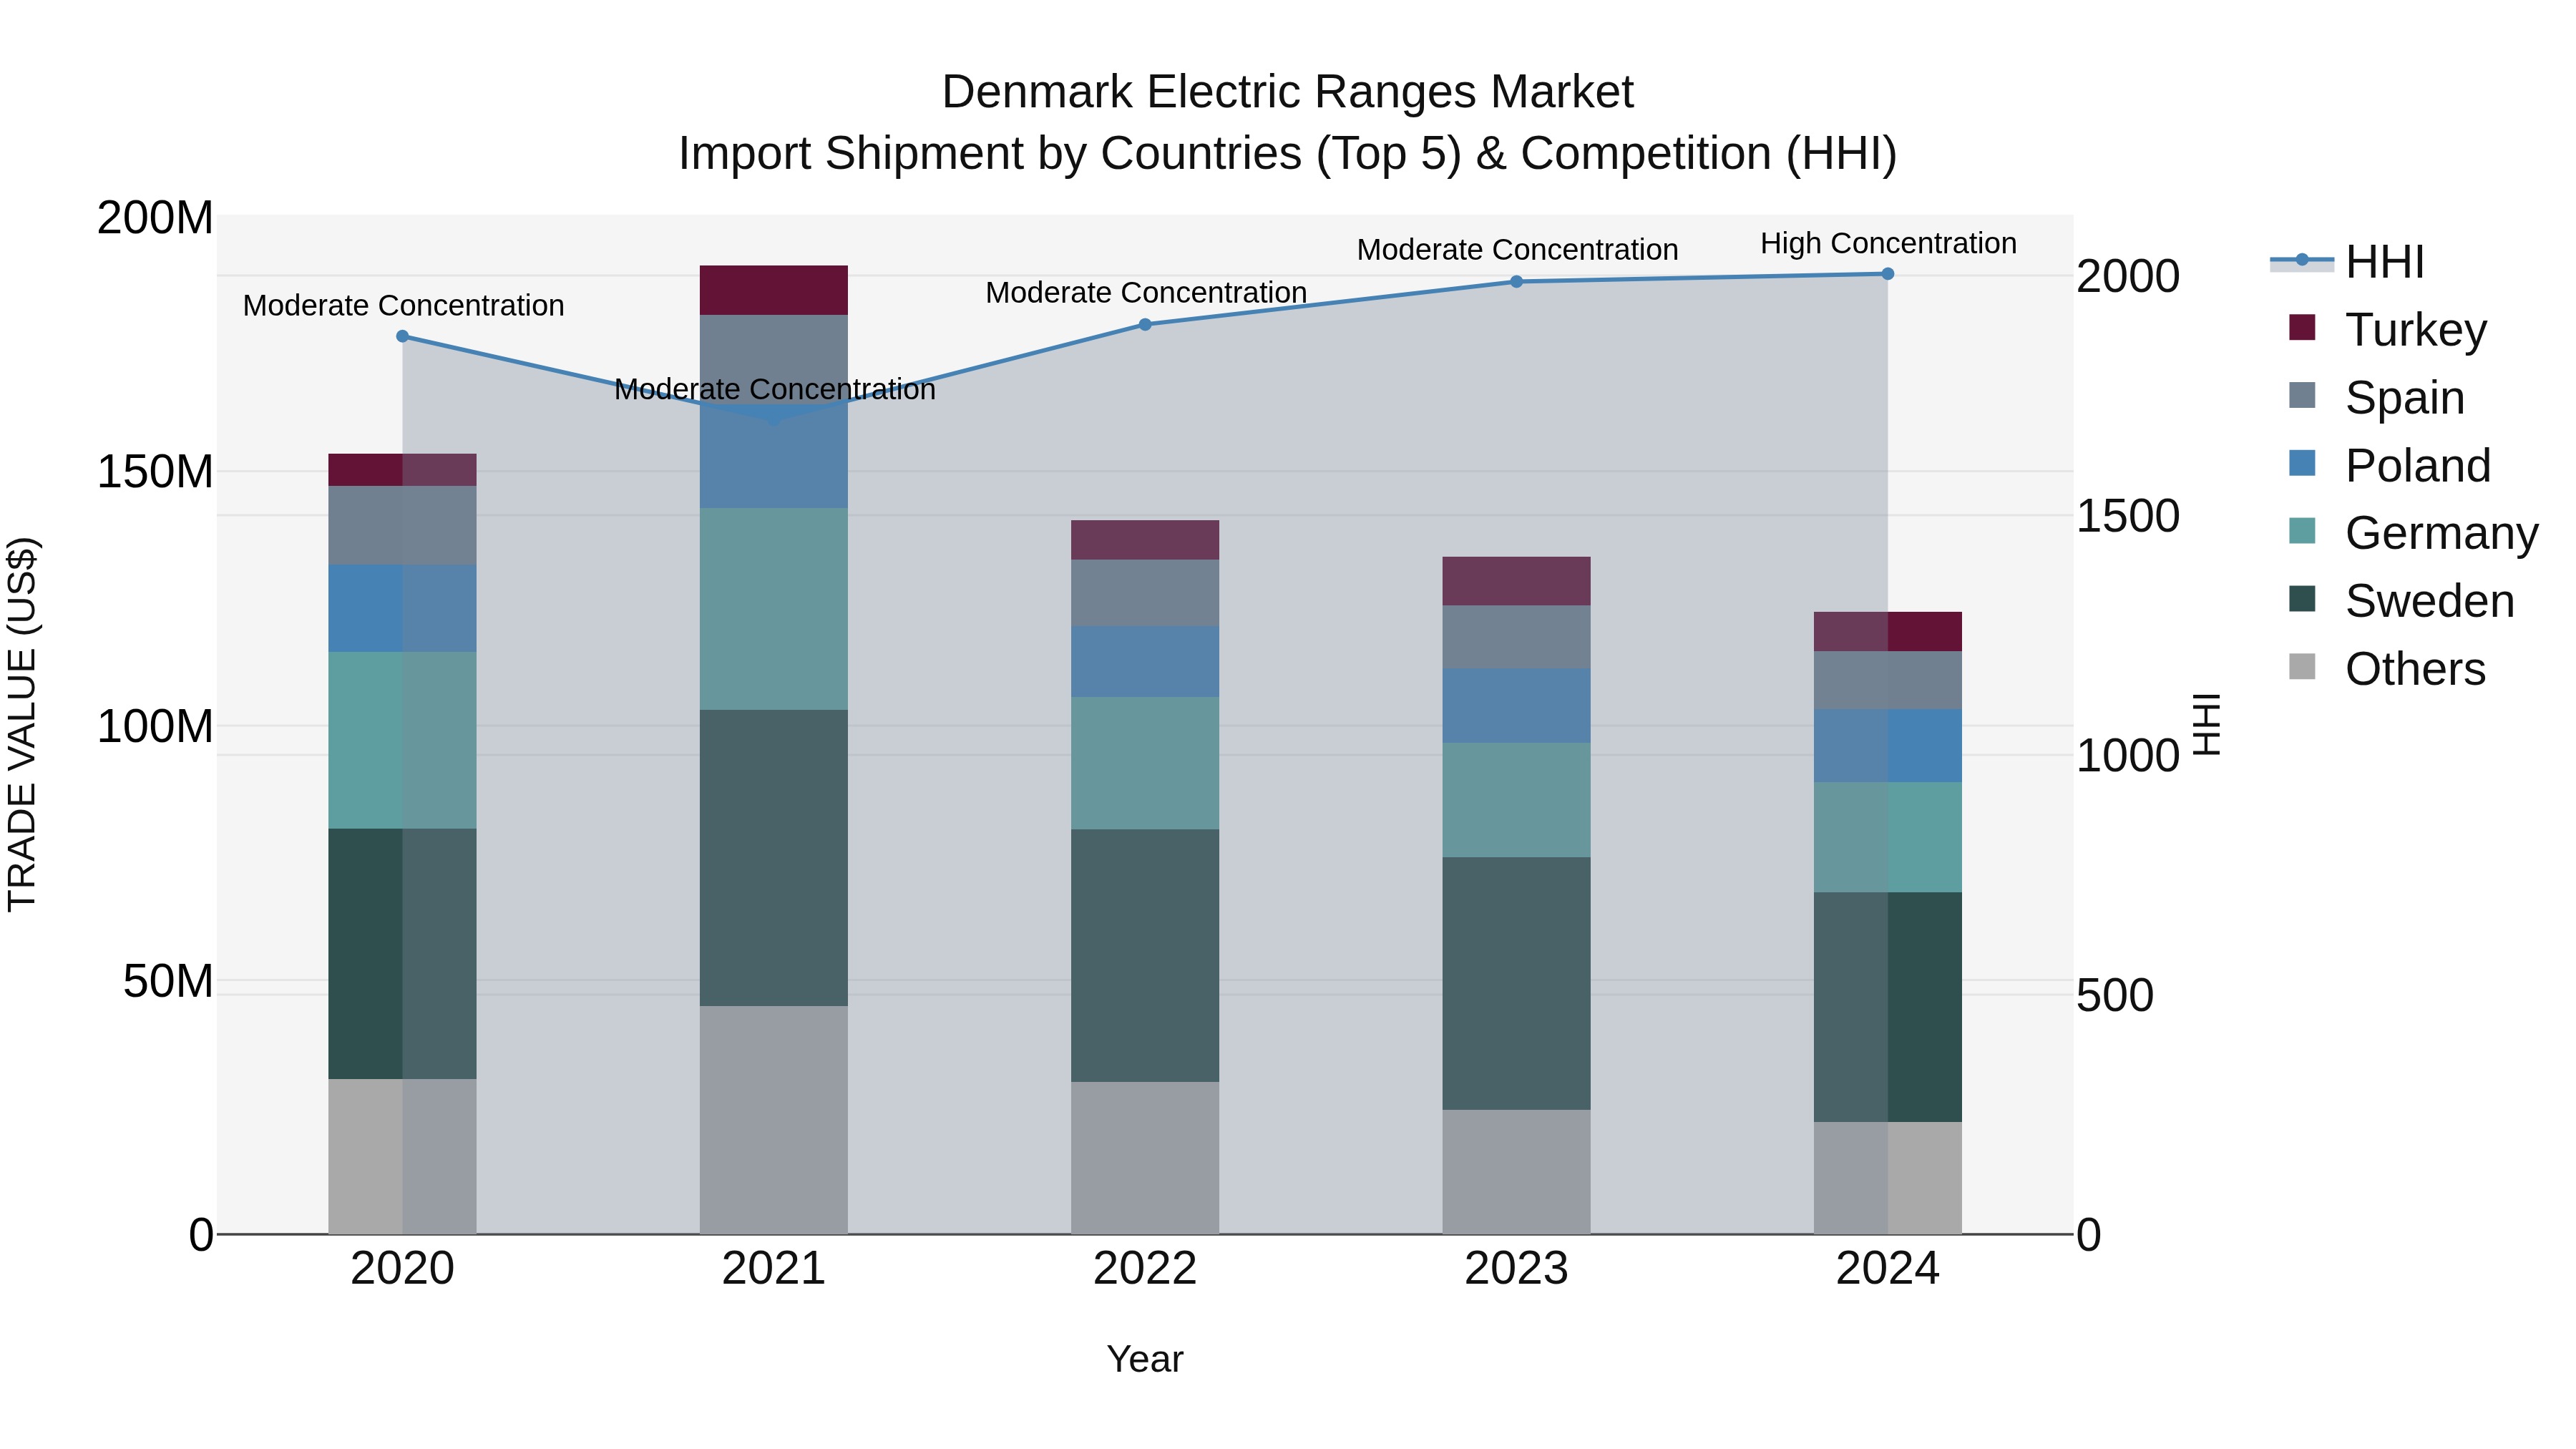Click the 2022 Poland bar segment
Screen dimensions: 2576x1449
coord(1145,662)
